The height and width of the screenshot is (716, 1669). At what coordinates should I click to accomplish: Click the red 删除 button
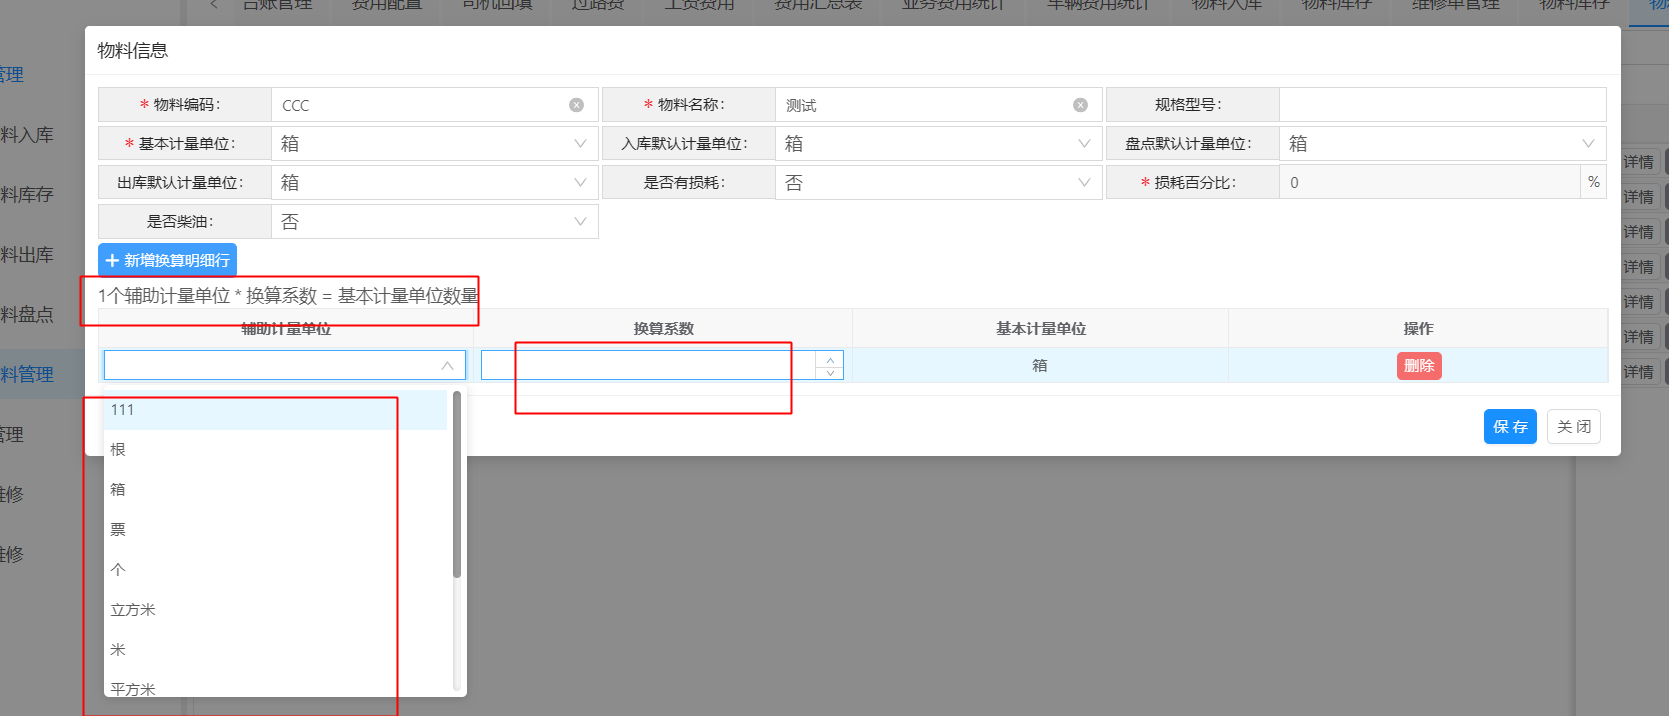(x=1418, y=366)
